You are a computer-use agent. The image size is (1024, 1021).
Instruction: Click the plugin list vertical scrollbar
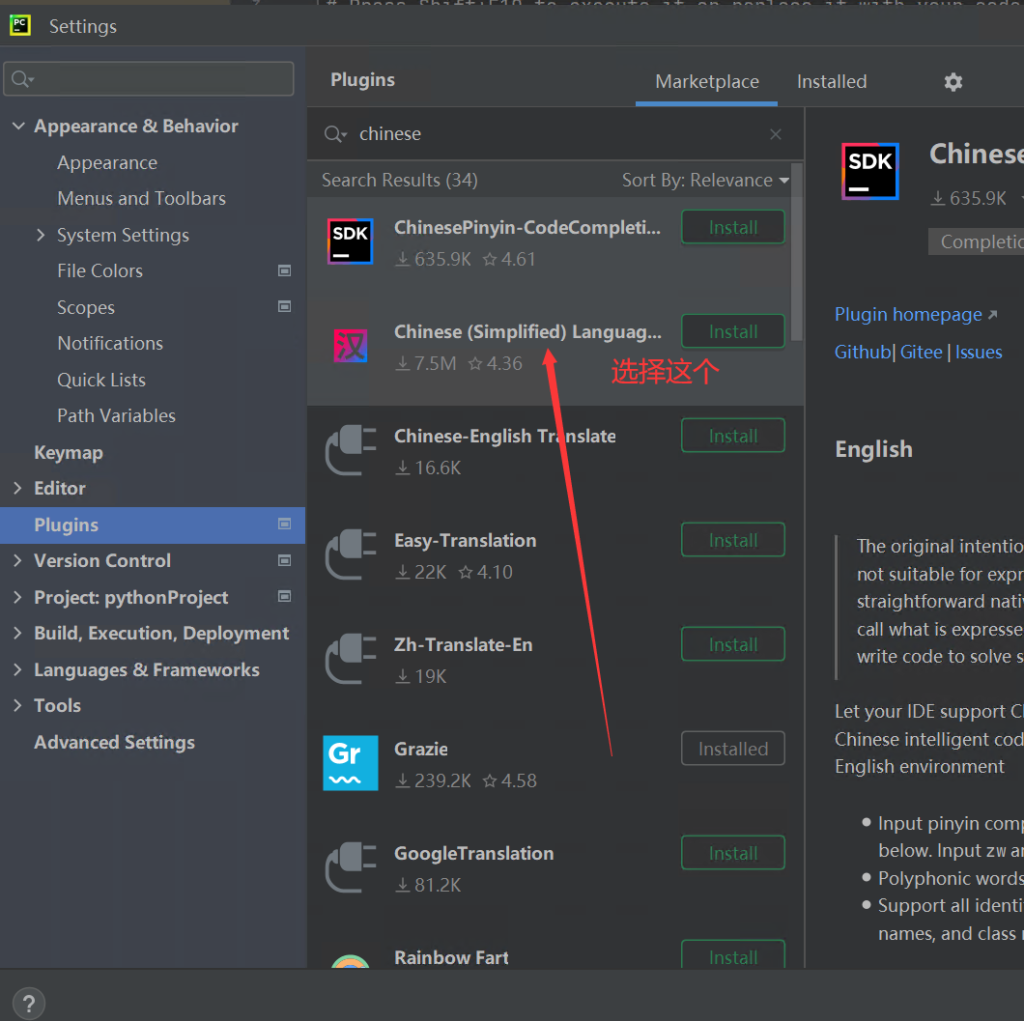tap(797, 252)
